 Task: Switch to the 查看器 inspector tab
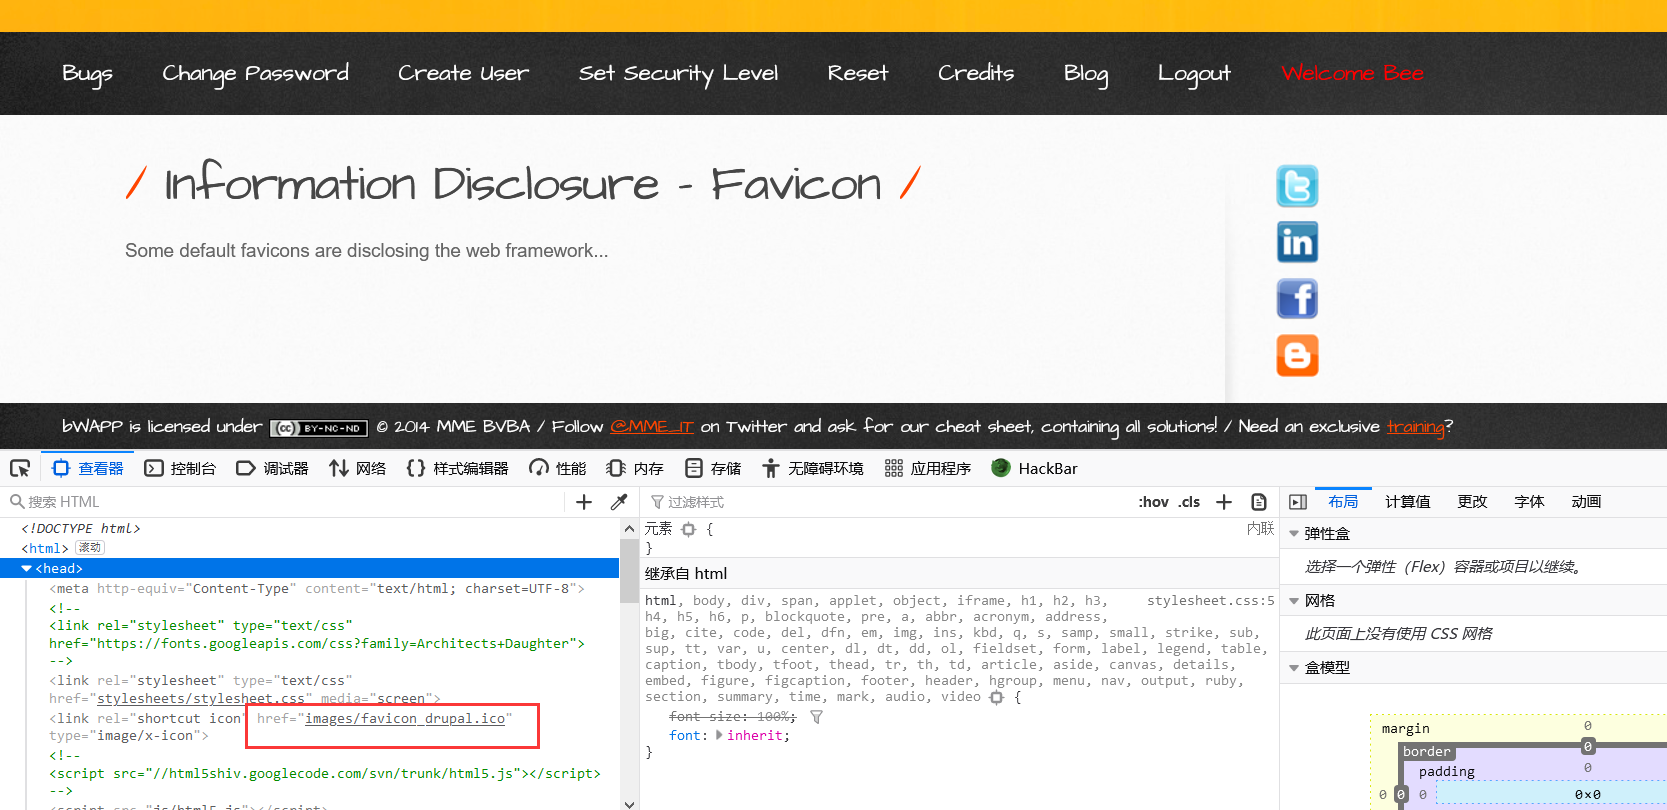click(x=88, y=468)
